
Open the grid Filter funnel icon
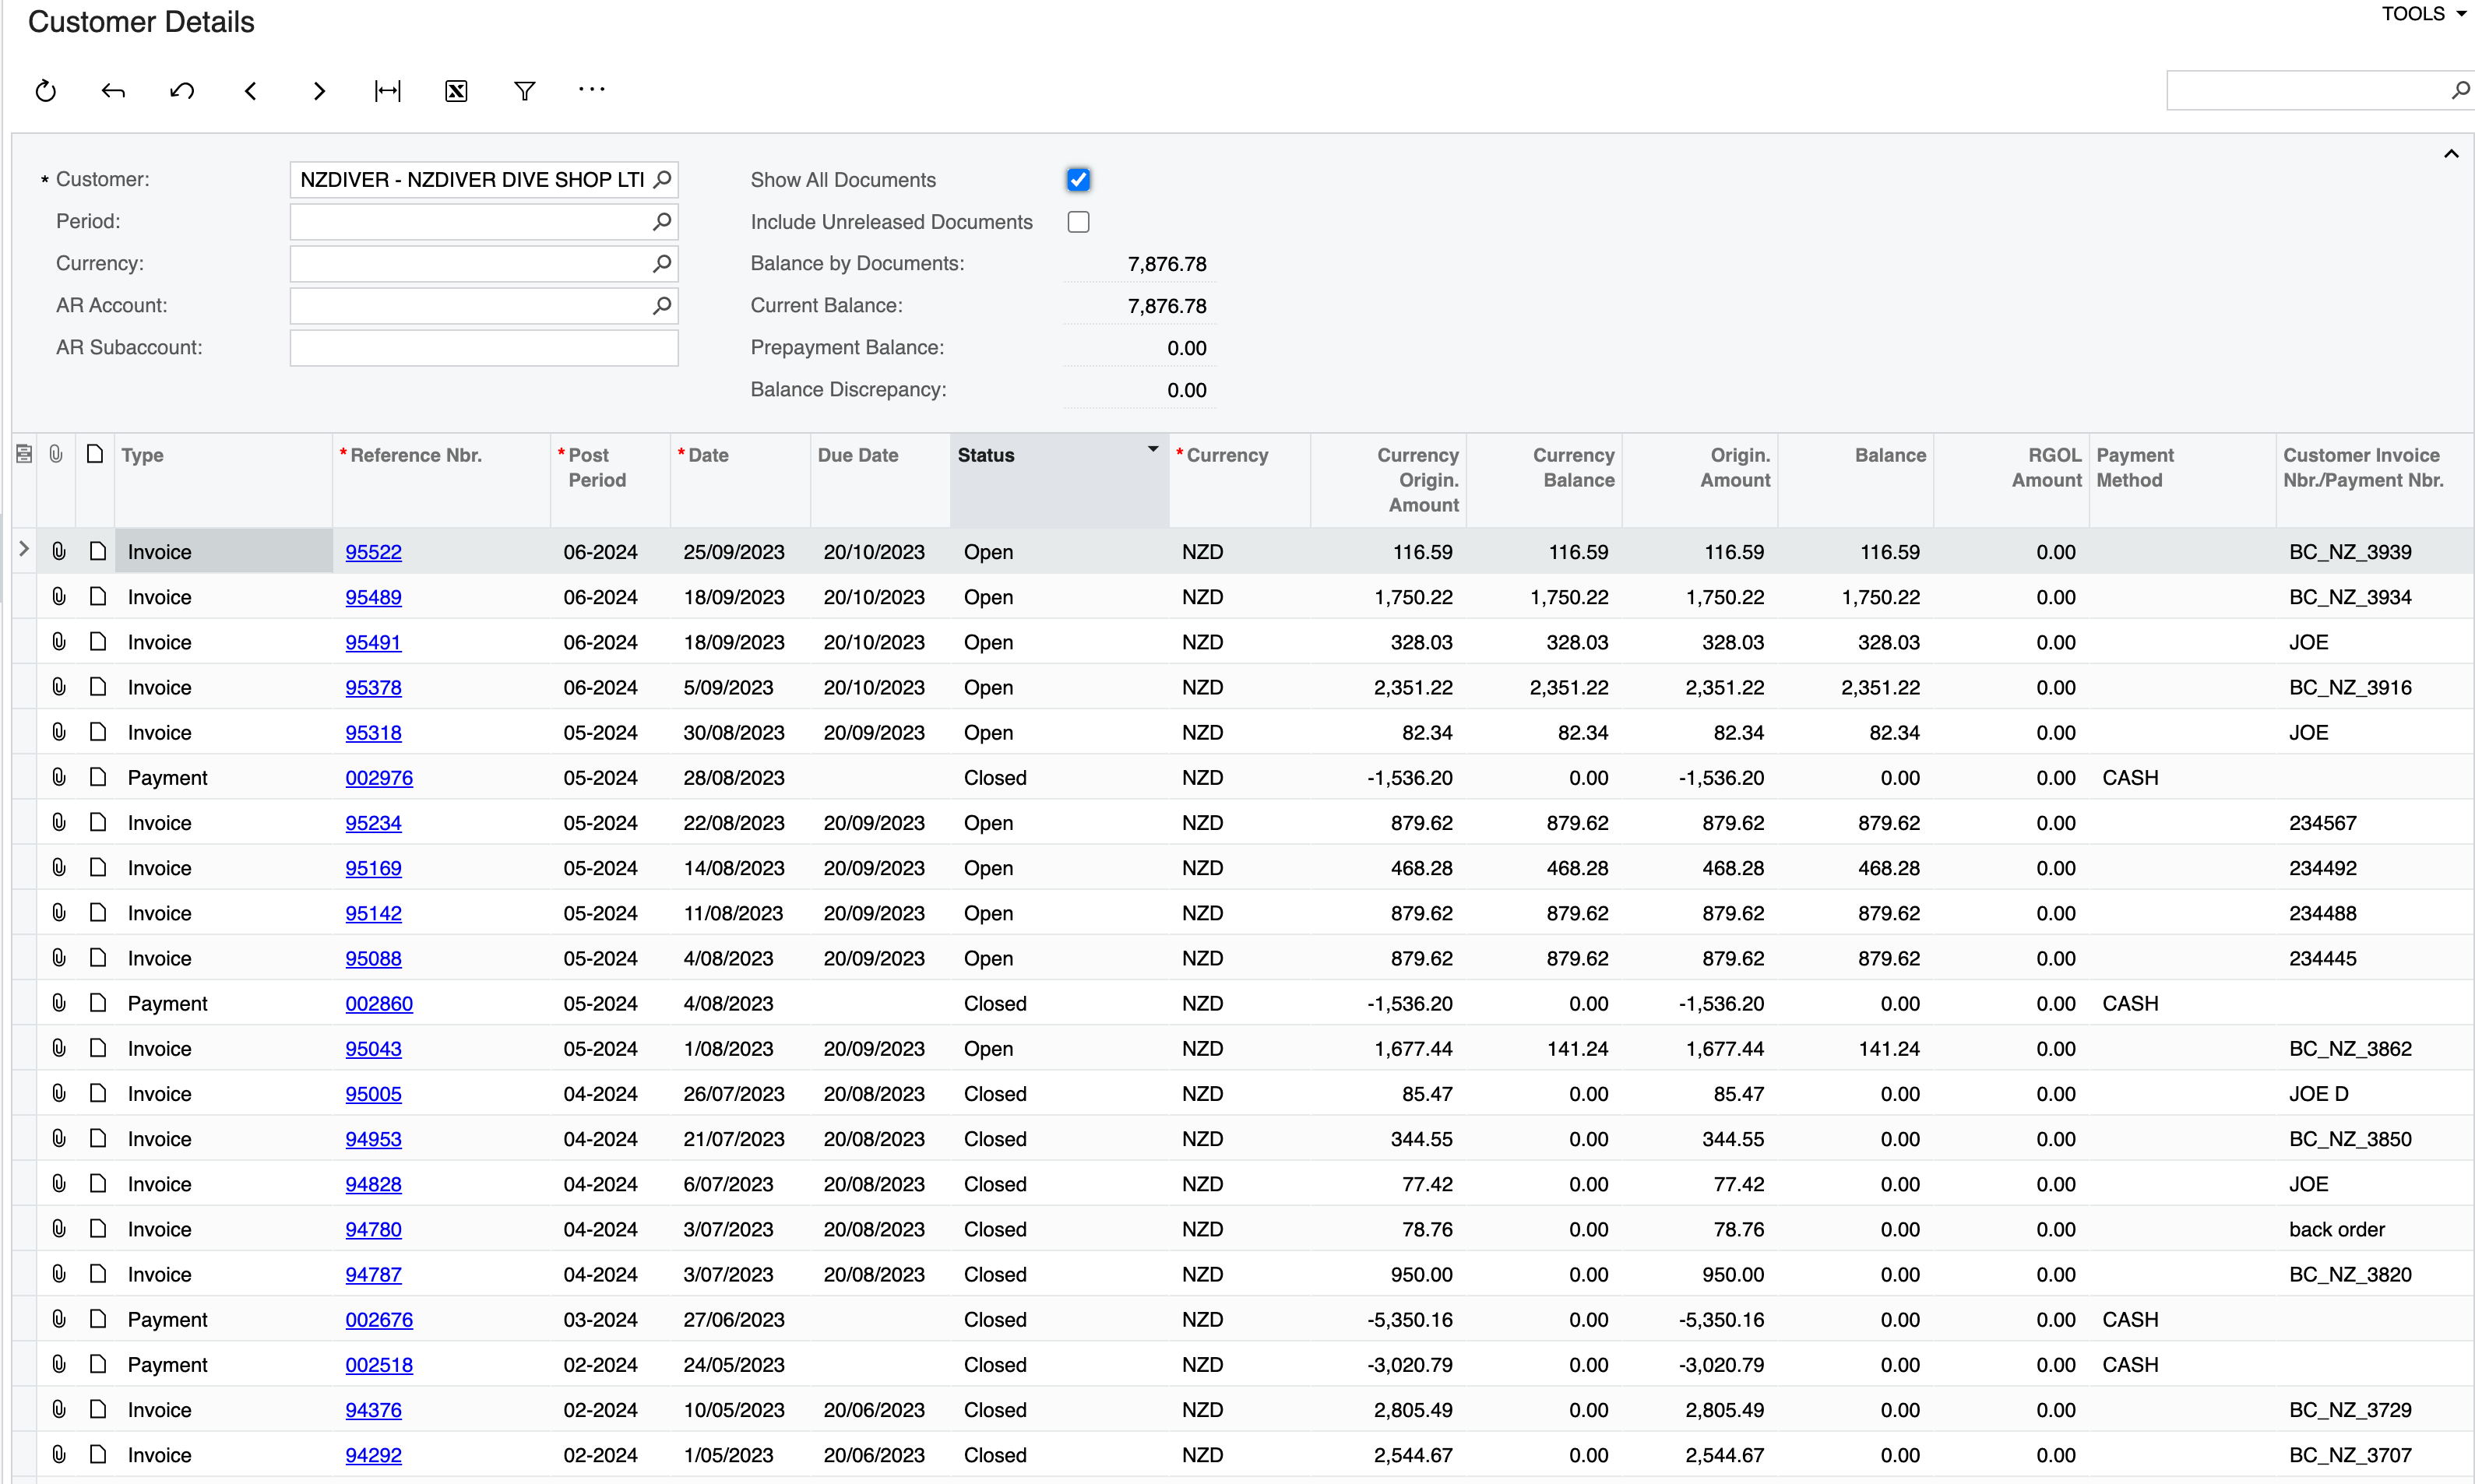[524, 91]
